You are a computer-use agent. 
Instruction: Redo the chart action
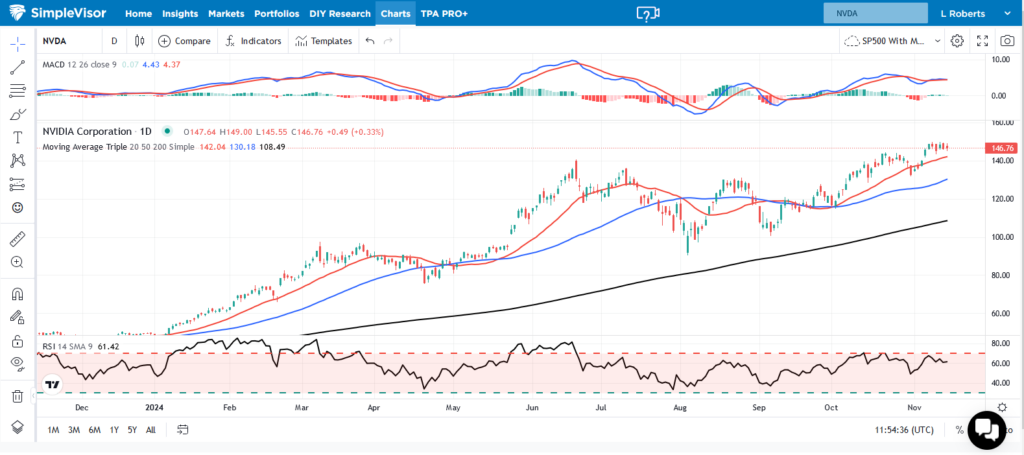point(388,41)
